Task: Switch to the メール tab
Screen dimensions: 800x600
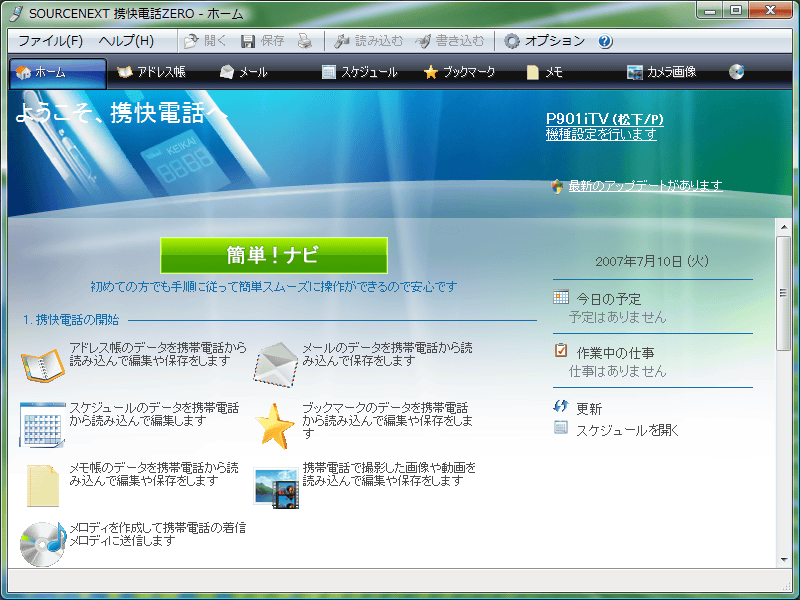Action: pos(243,72)
